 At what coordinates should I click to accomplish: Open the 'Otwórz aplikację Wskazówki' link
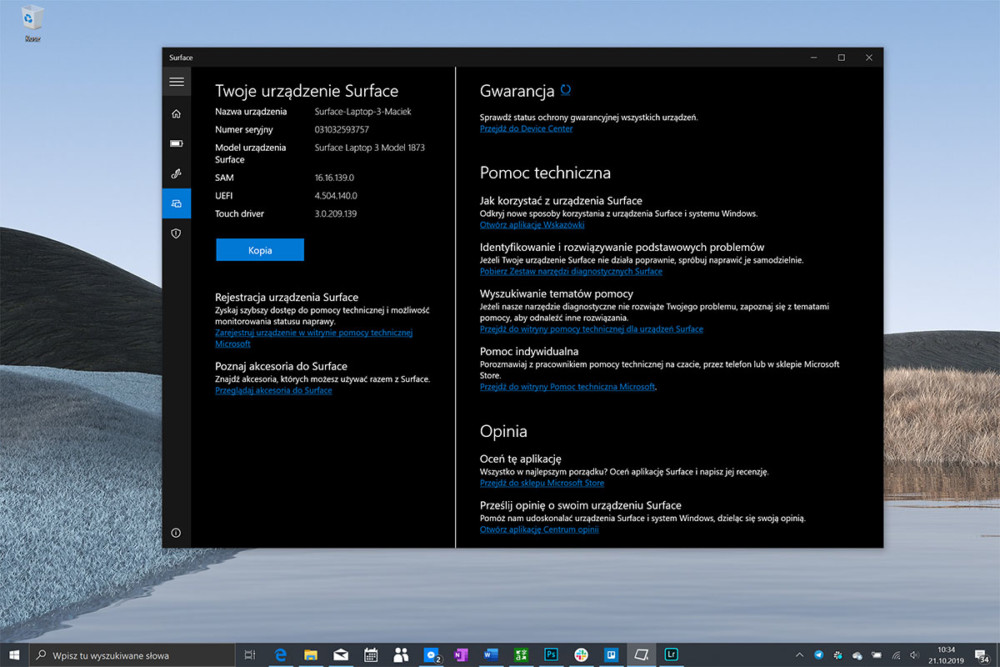click(532, 224)
